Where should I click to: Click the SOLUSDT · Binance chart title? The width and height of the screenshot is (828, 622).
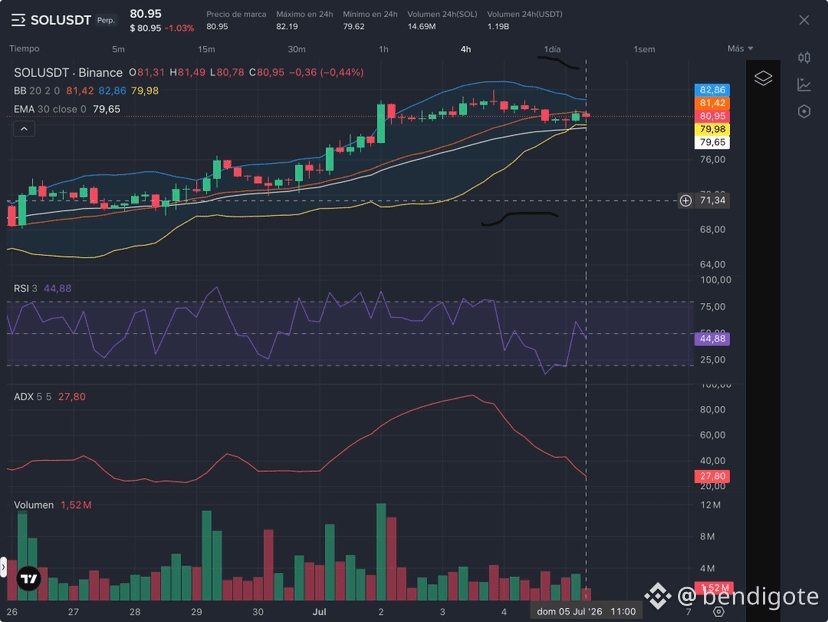coord(68,72)
